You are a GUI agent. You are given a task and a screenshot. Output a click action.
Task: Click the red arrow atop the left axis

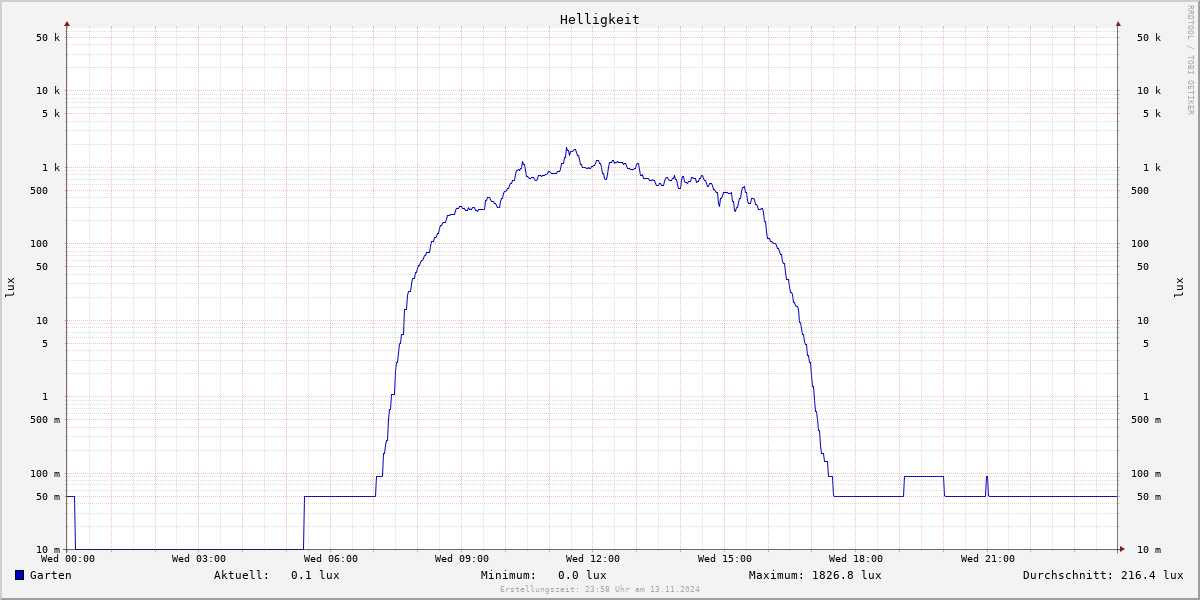tap(67, 23)
